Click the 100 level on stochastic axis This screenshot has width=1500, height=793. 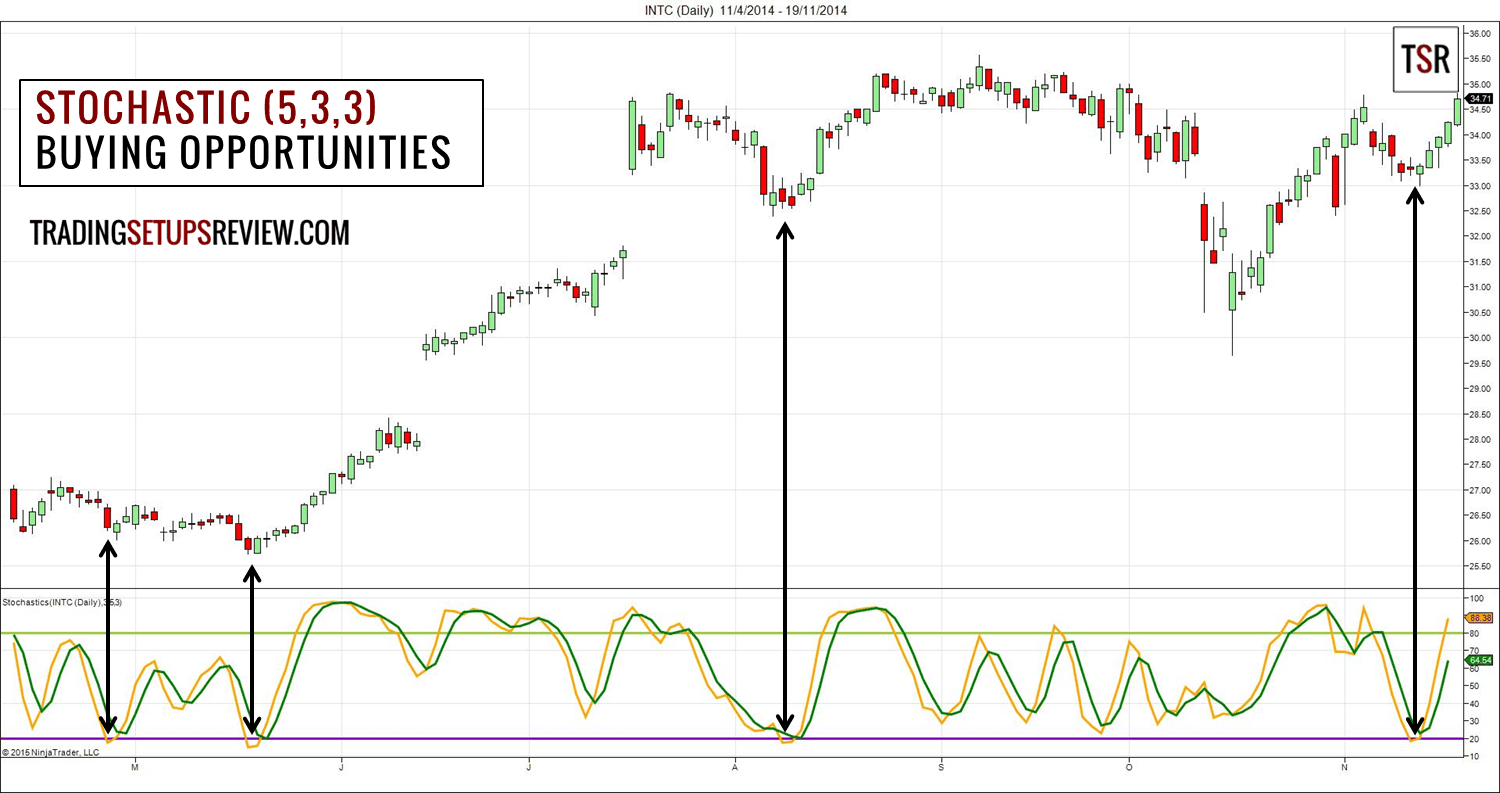pos(1477,598)
